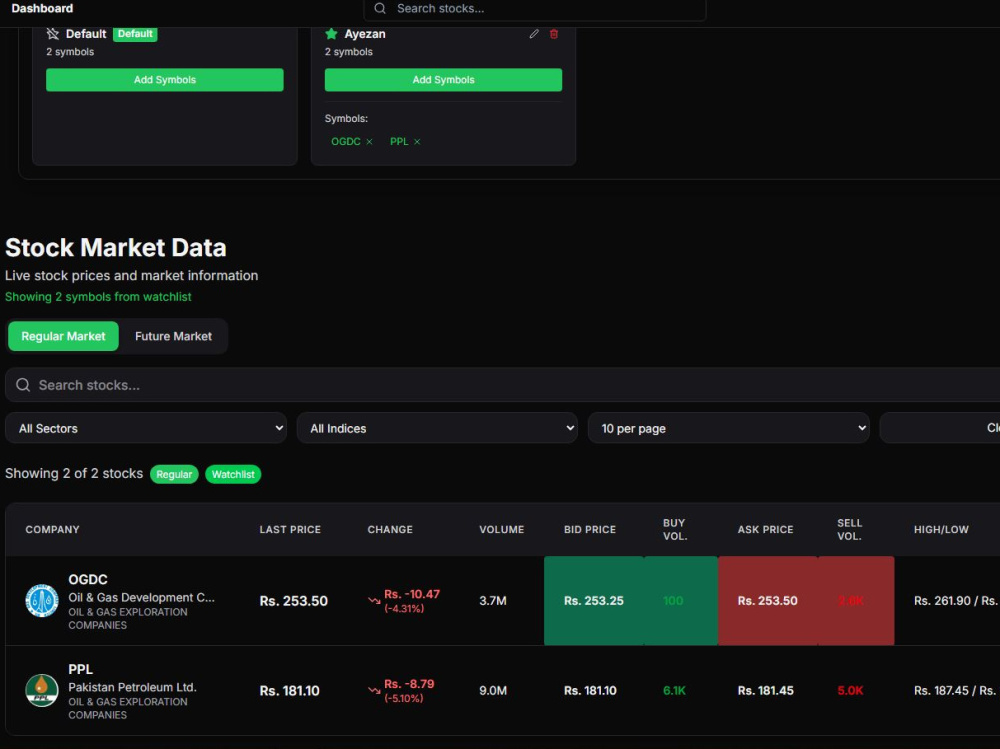This screenshot has width=1000, height=749.
Task: Click the BID PRICE column header
Action: click(590, 530)
